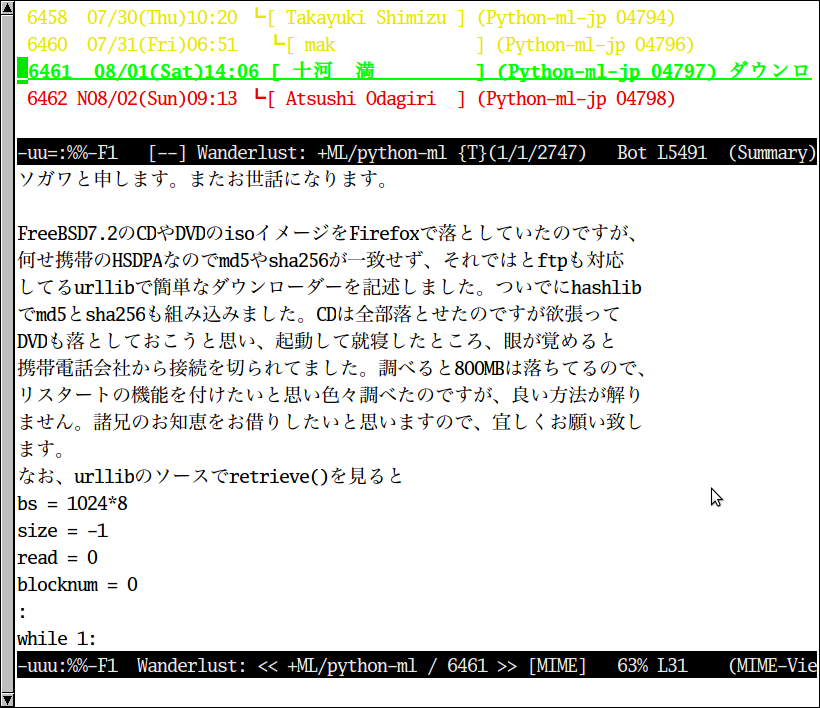
Task: Click the line 'while 1:'
Action: (56, 638)
